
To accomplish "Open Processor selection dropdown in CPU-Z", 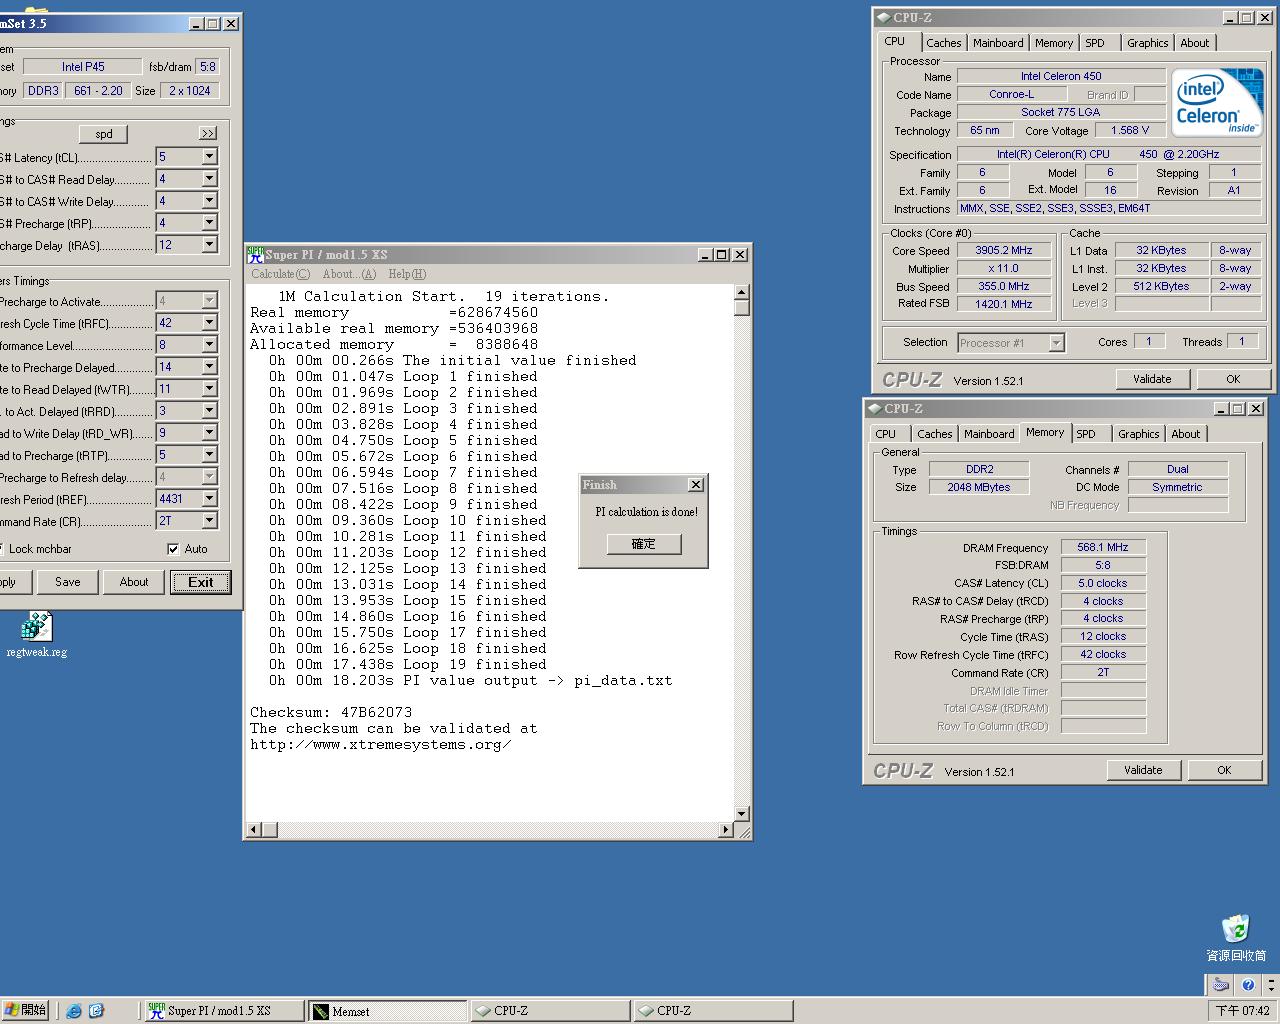I will click(x=1056, y=343).
